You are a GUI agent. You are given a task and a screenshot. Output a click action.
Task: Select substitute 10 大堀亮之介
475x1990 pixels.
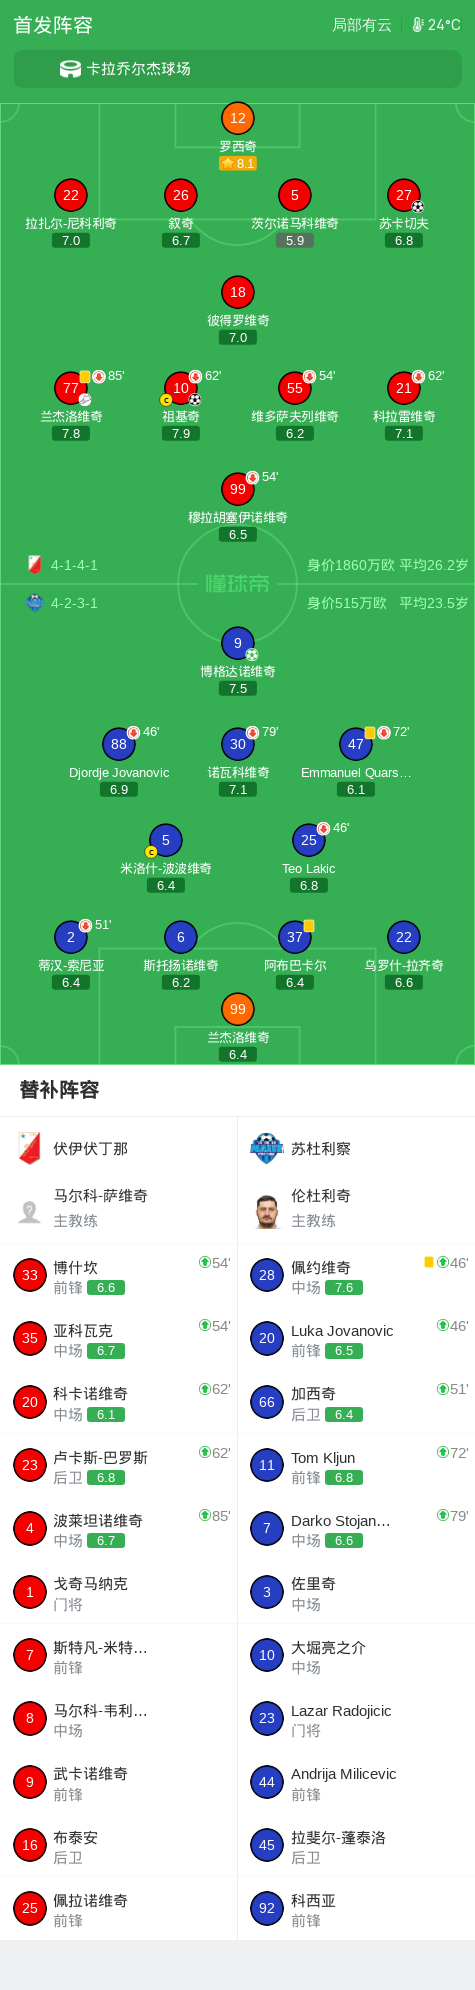click(x=356, y=1655)
